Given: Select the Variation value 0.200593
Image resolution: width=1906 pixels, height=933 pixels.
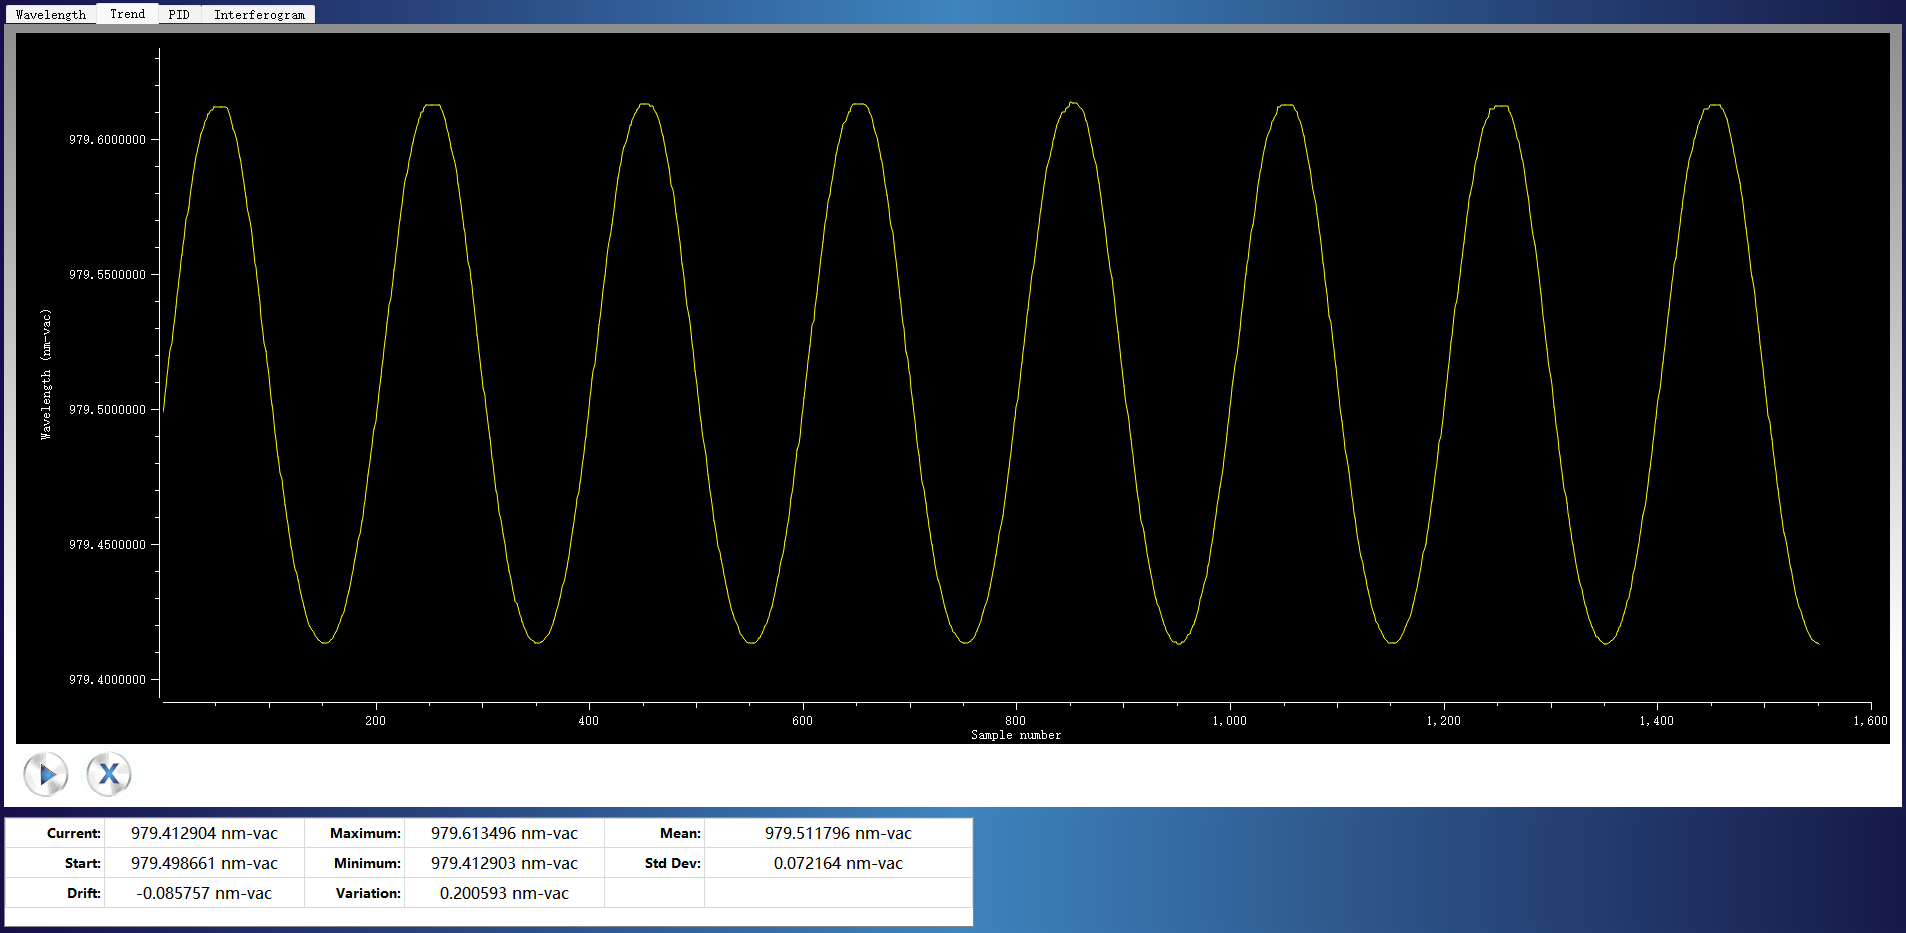Looking at the screenshot, I should 504,893.
